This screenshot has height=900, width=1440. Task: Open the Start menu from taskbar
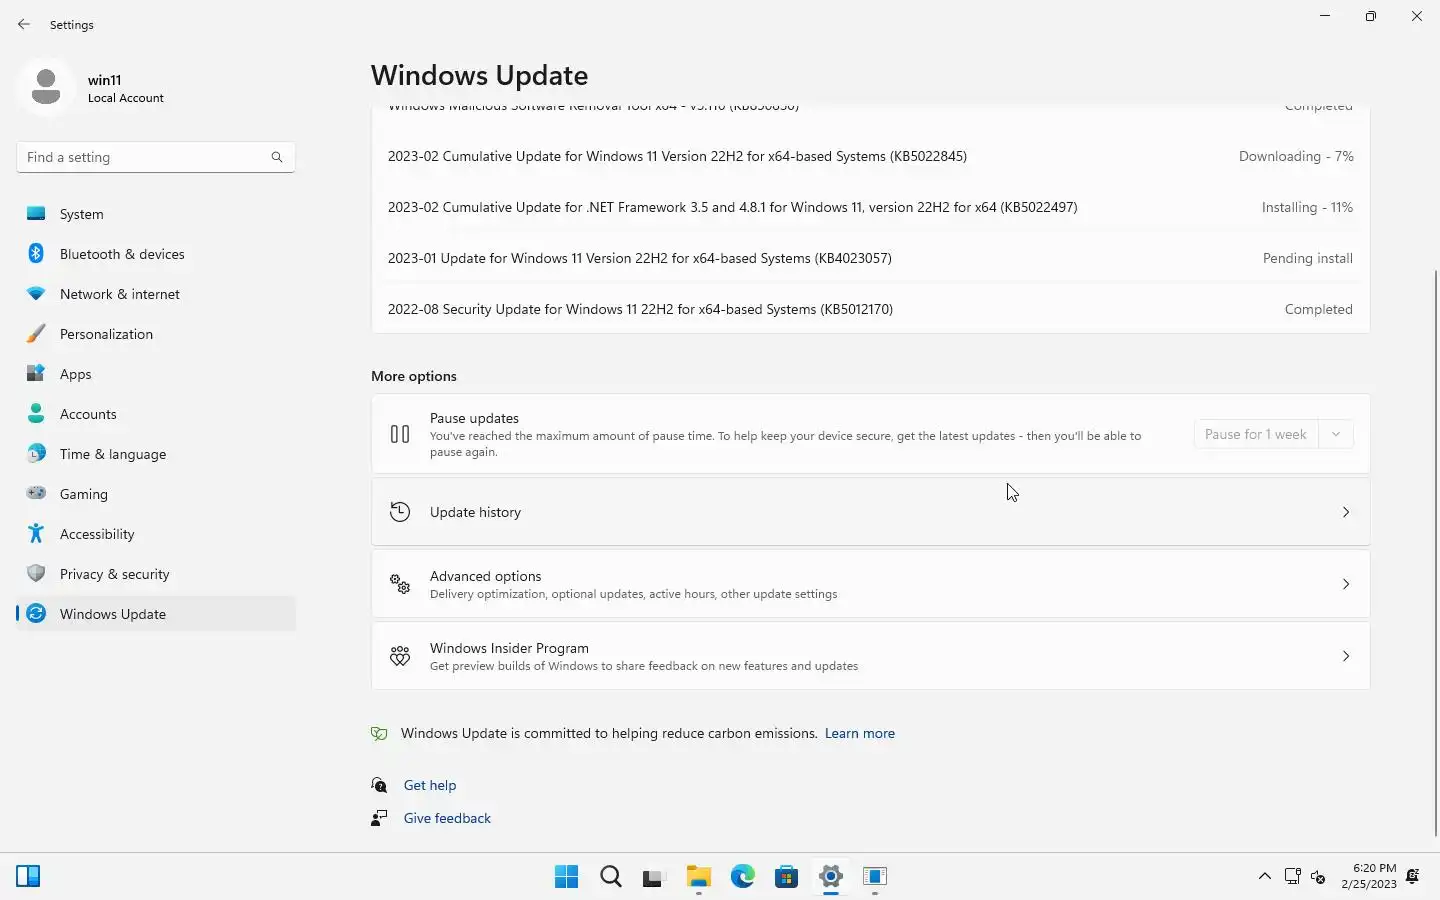coord(566,877)
